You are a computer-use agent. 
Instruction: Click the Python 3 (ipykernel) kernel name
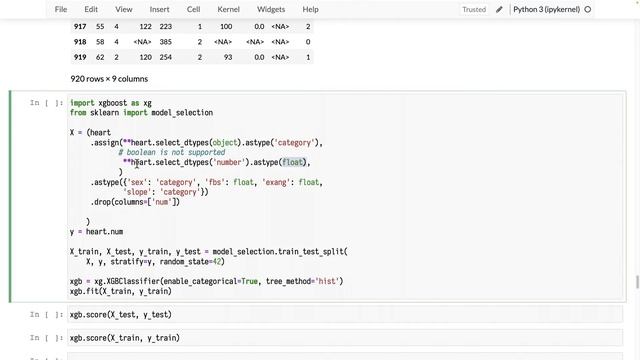(547, 9)
